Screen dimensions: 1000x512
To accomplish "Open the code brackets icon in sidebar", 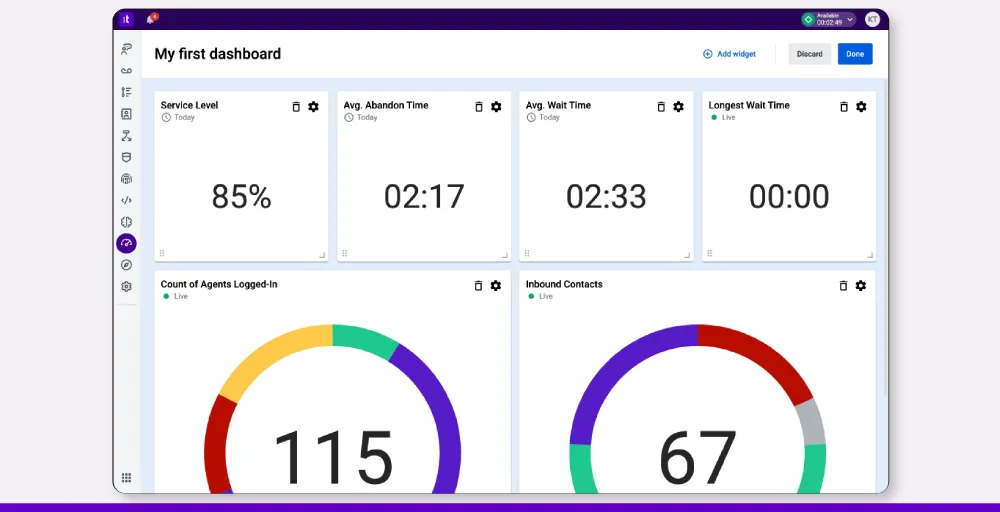I will (126, 200).
